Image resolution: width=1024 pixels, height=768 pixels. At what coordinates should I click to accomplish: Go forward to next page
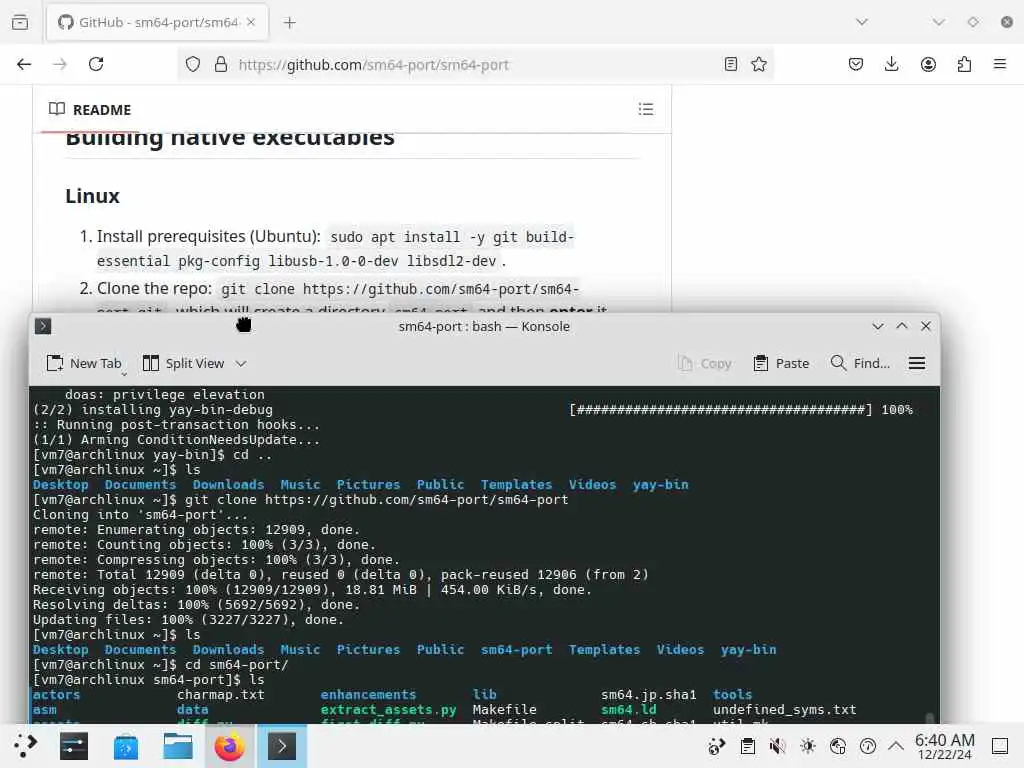click(60, 64)
